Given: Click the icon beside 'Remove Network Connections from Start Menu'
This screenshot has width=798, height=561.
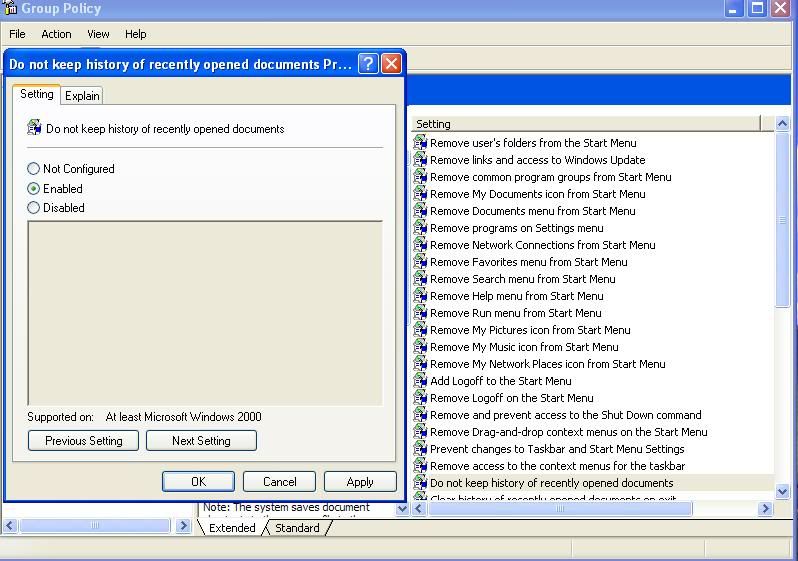Looking at the screenshot, I should click(420, 244).
